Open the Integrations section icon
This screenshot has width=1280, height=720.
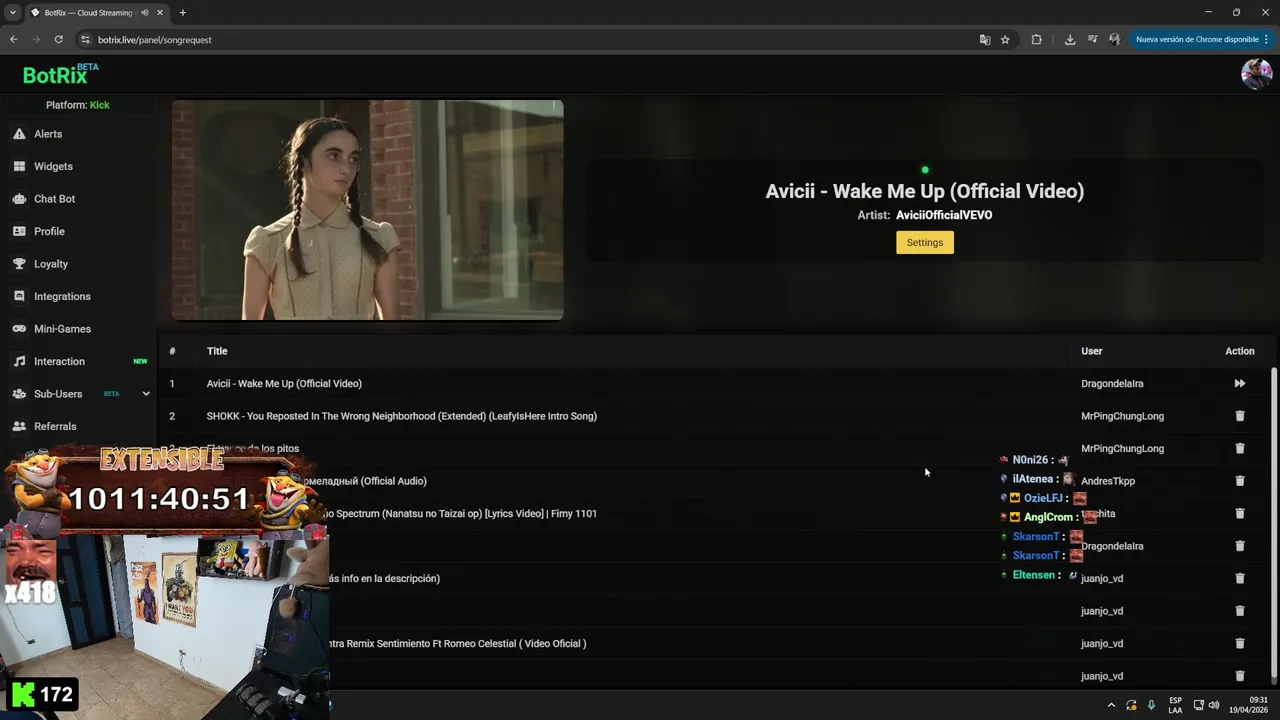(19, 296)
